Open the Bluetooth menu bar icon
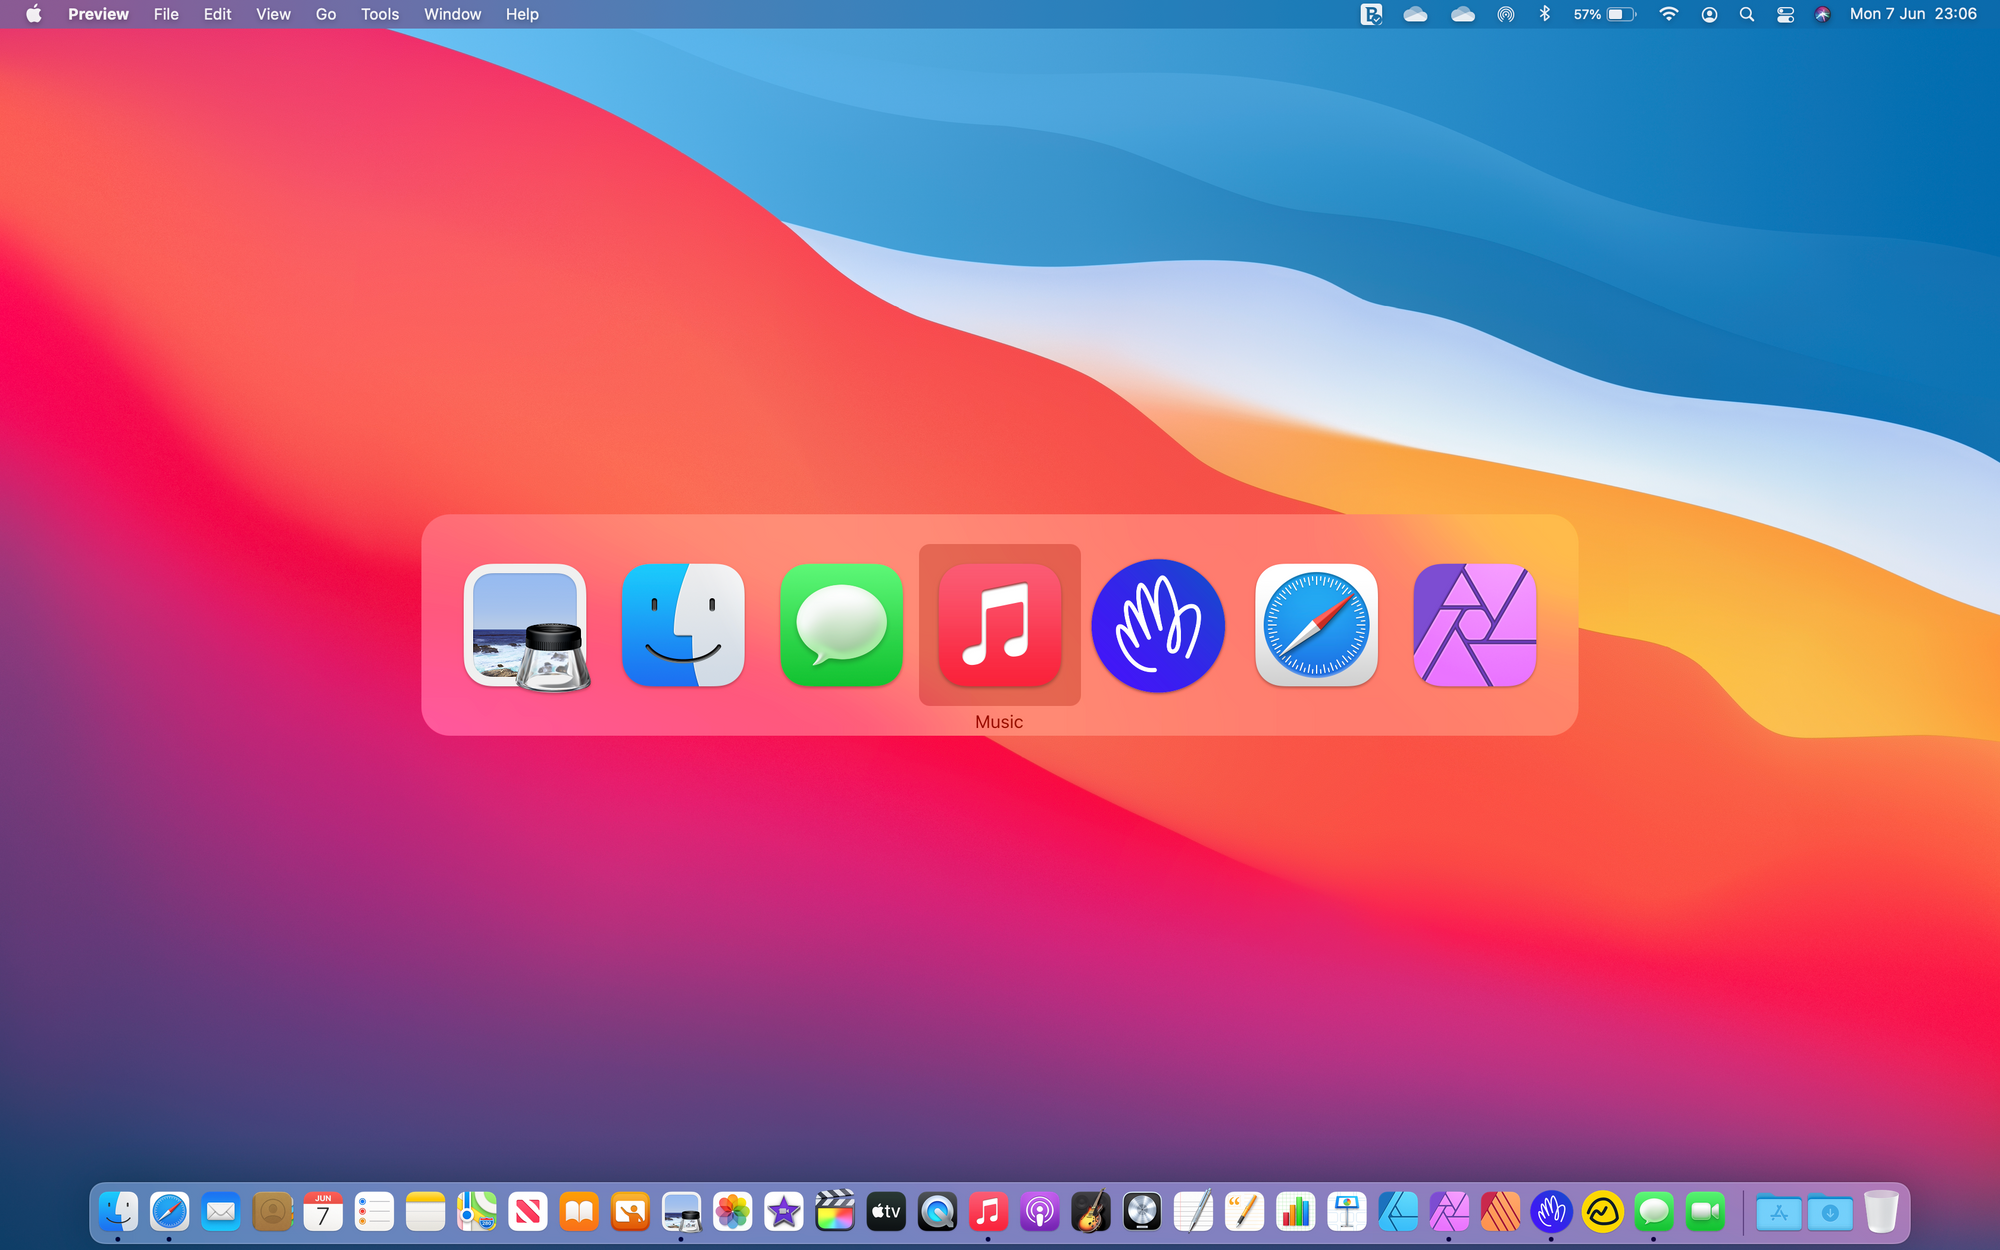This screenshot has height=1250, width=2000. click(1544, 14)
